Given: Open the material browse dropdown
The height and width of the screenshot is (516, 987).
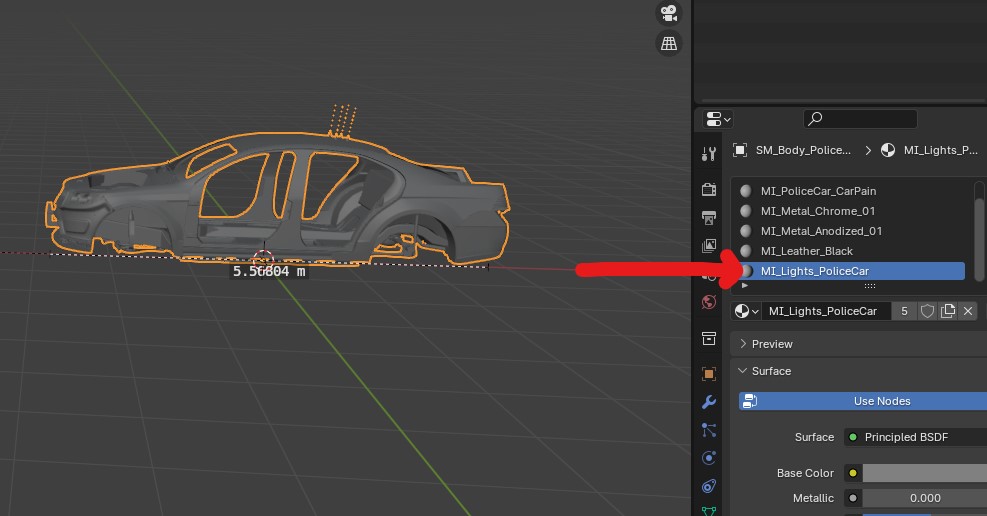Looking at the screenshot, I should coord(747,311).
